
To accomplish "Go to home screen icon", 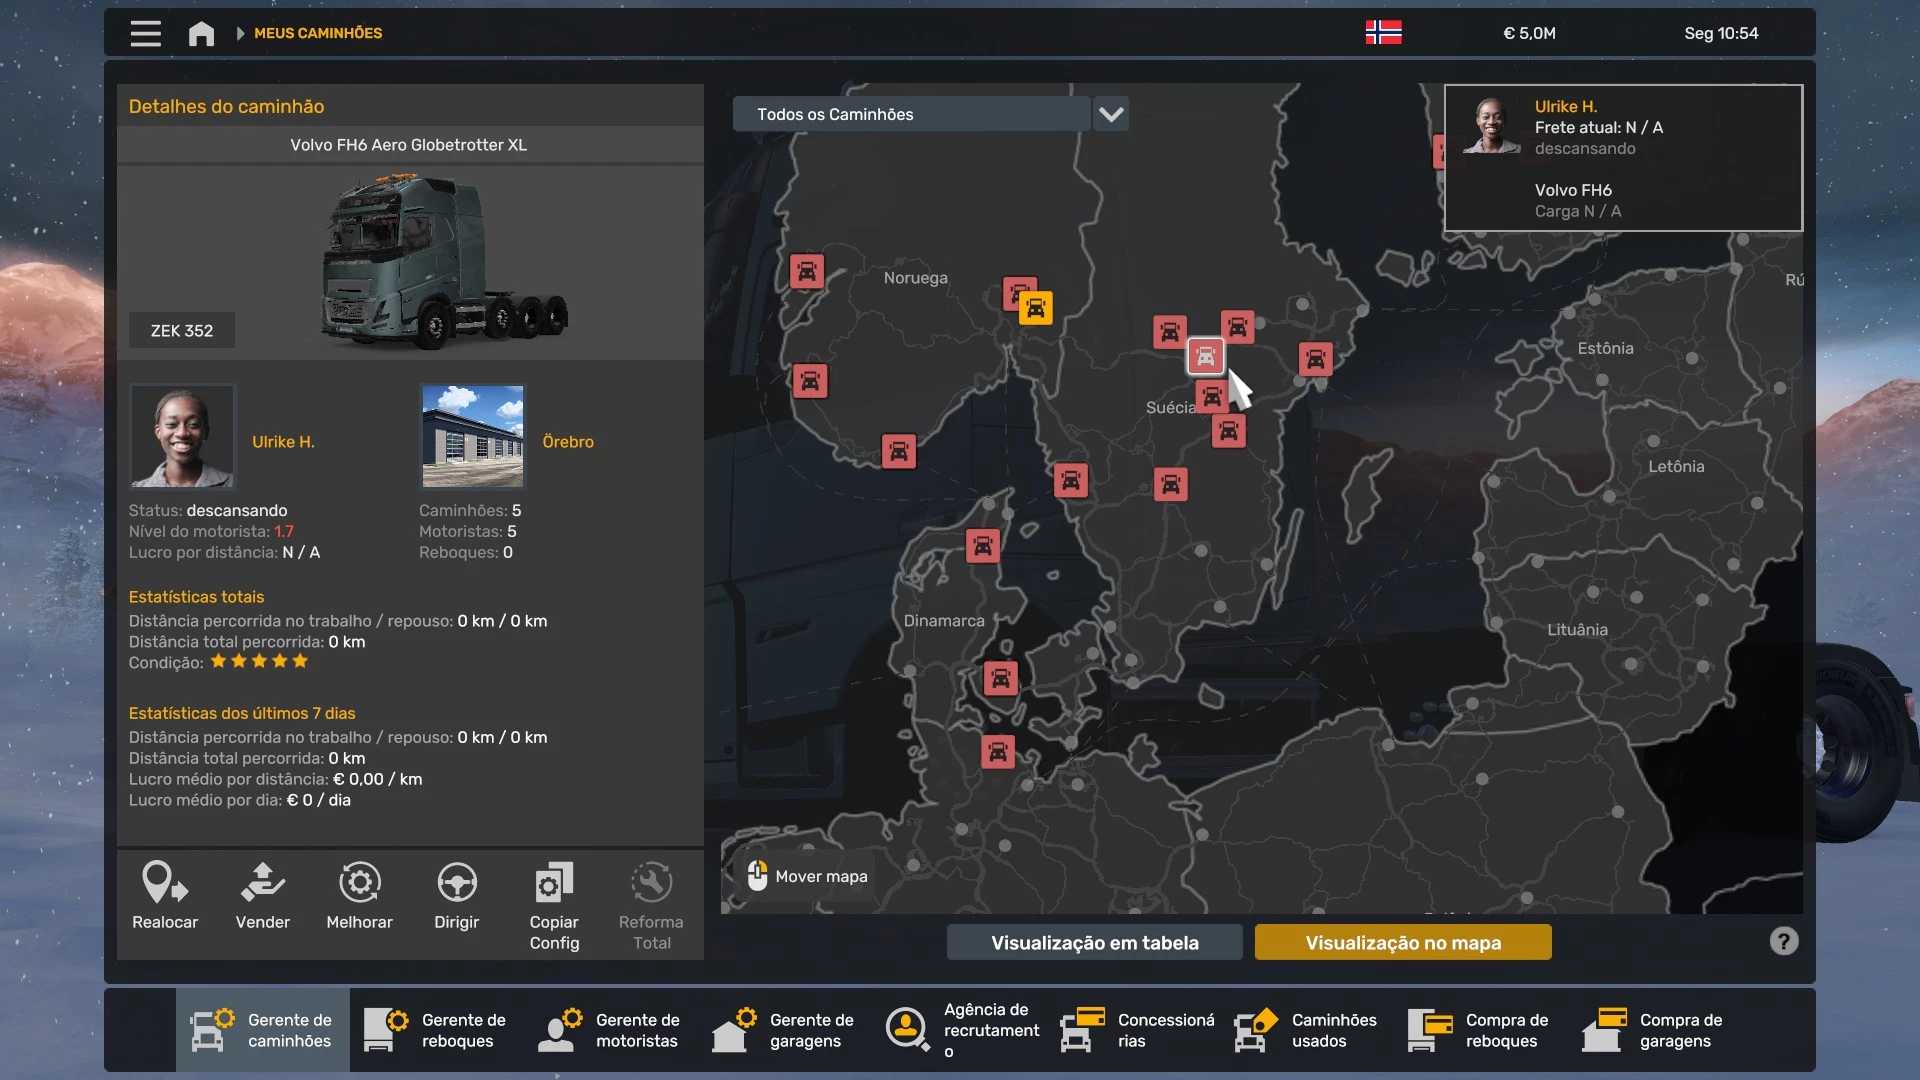I will tap(201, 34).
